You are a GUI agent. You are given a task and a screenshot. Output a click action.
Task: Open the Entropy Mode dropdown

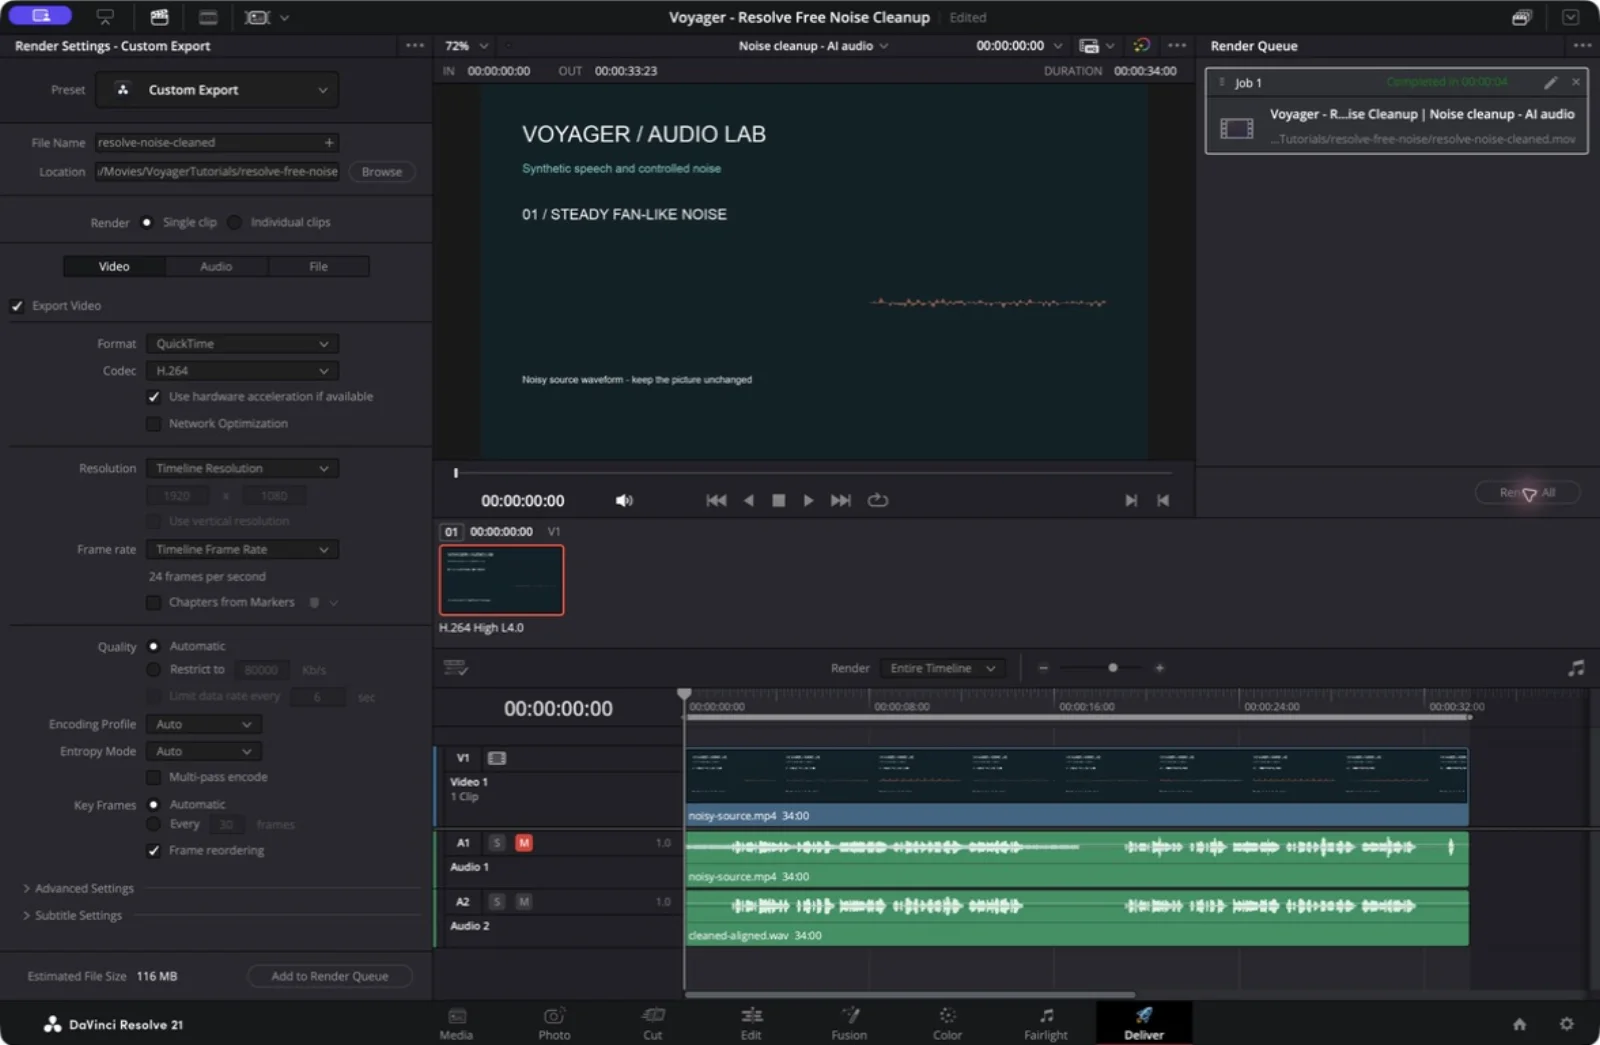pyautogui.click(x=204, y=751)
